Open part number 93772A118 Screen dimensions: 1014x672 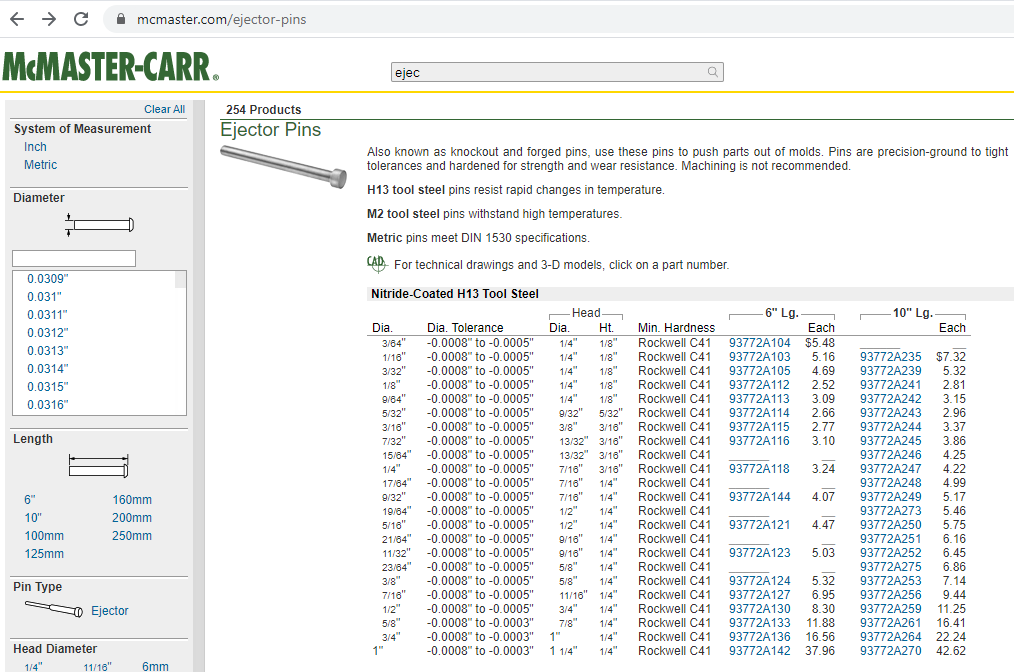point(760,469)
